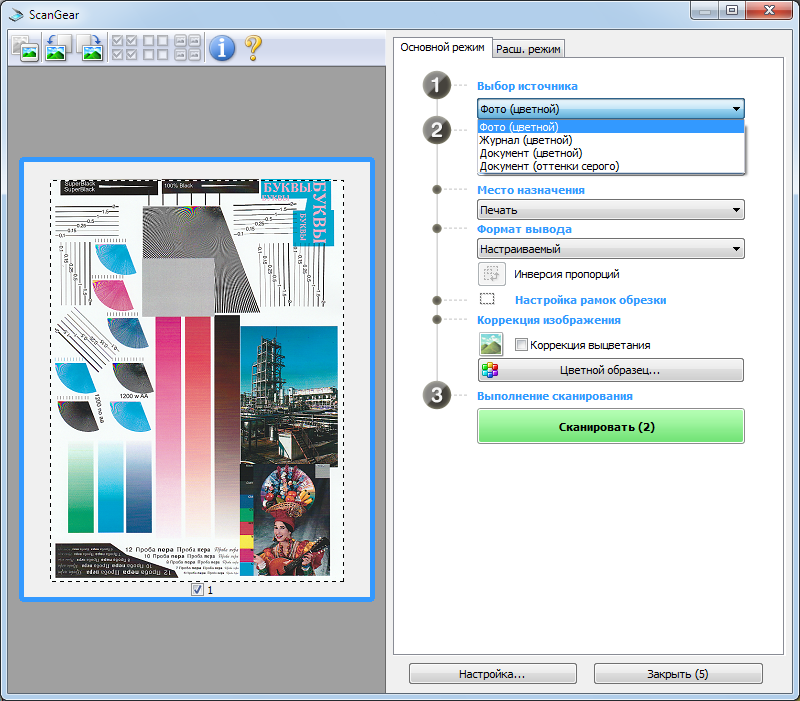Screen dimensions: 800x701
Task: Click the Выполнение сканирования heading
Action: coord(555,396)
